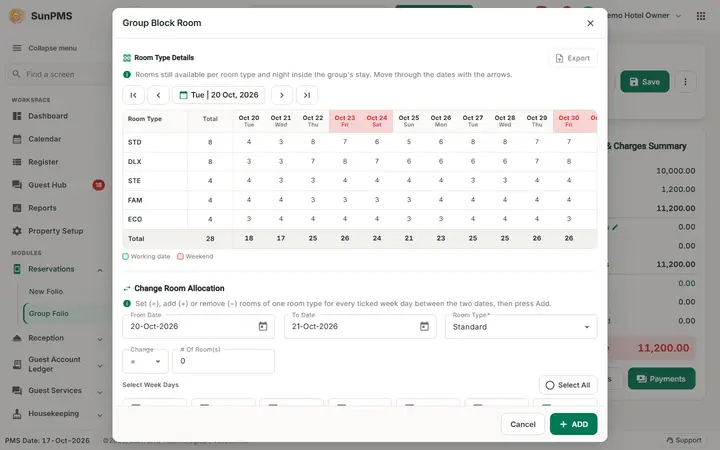Go to next date arrow

[281, 95]
